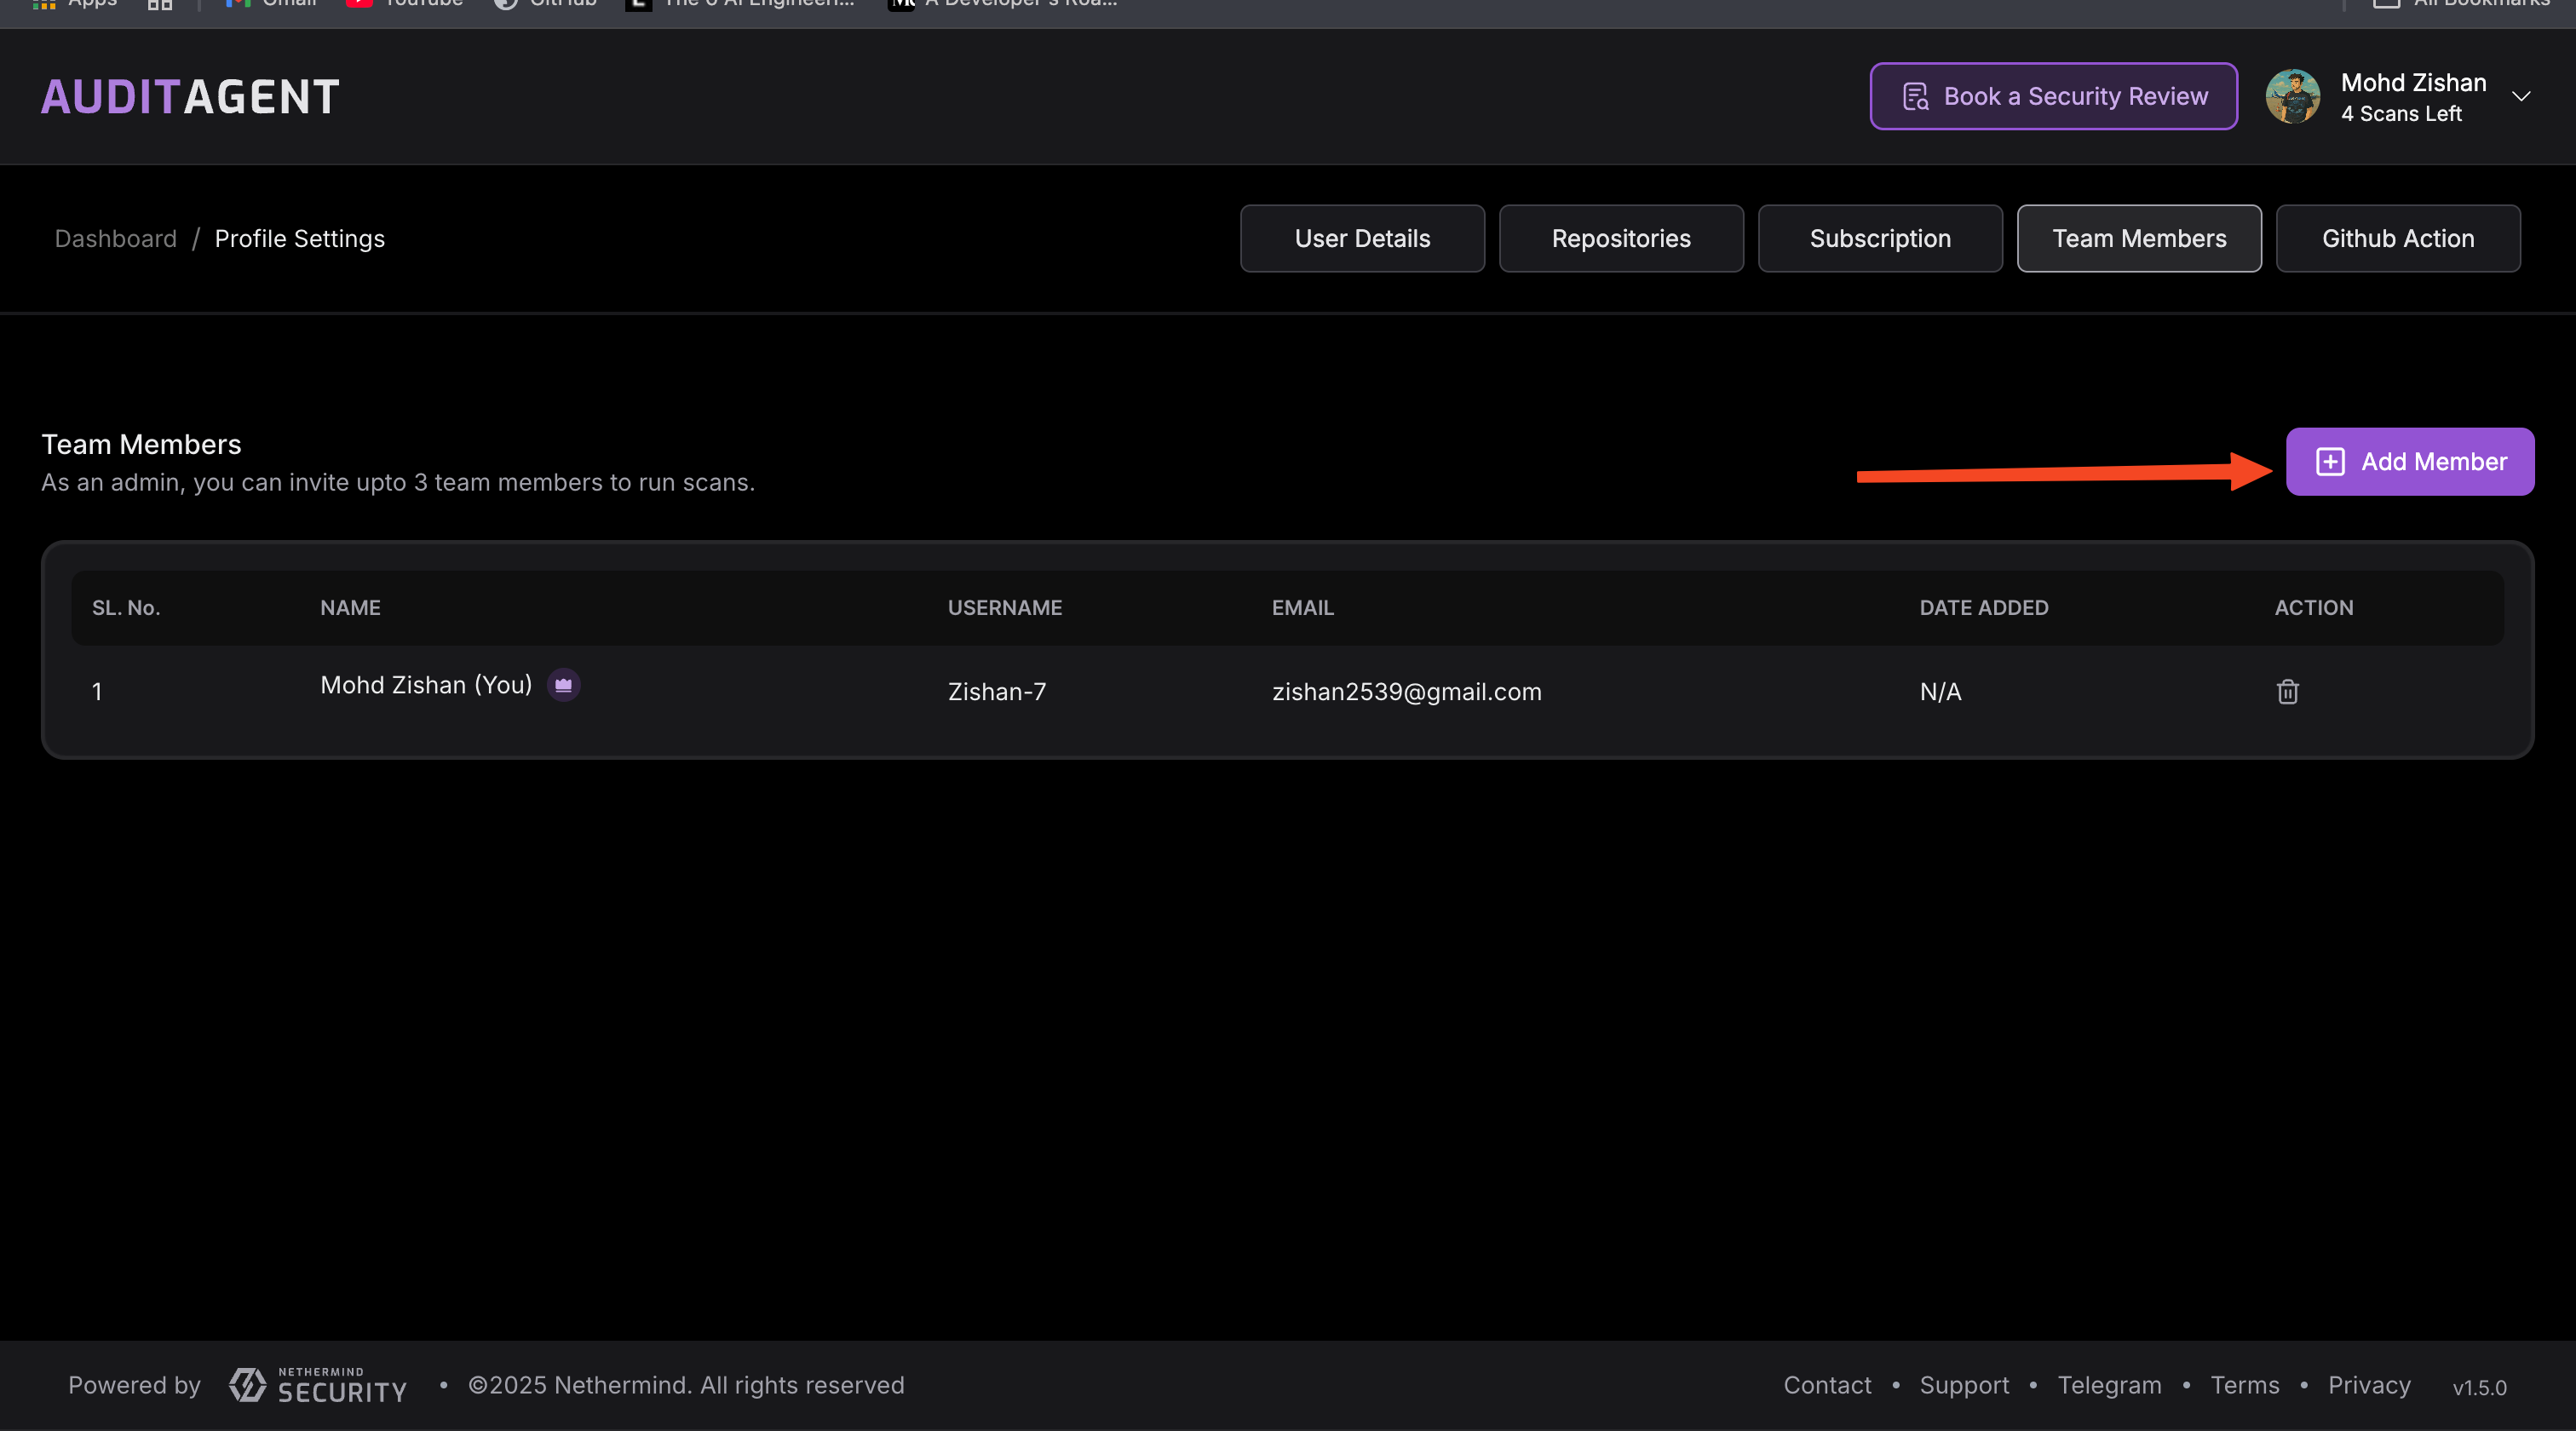This screenshot has width=2576, height=1431.
Task: Open the Contact footer link
Action: (x=1827, y=1386)
